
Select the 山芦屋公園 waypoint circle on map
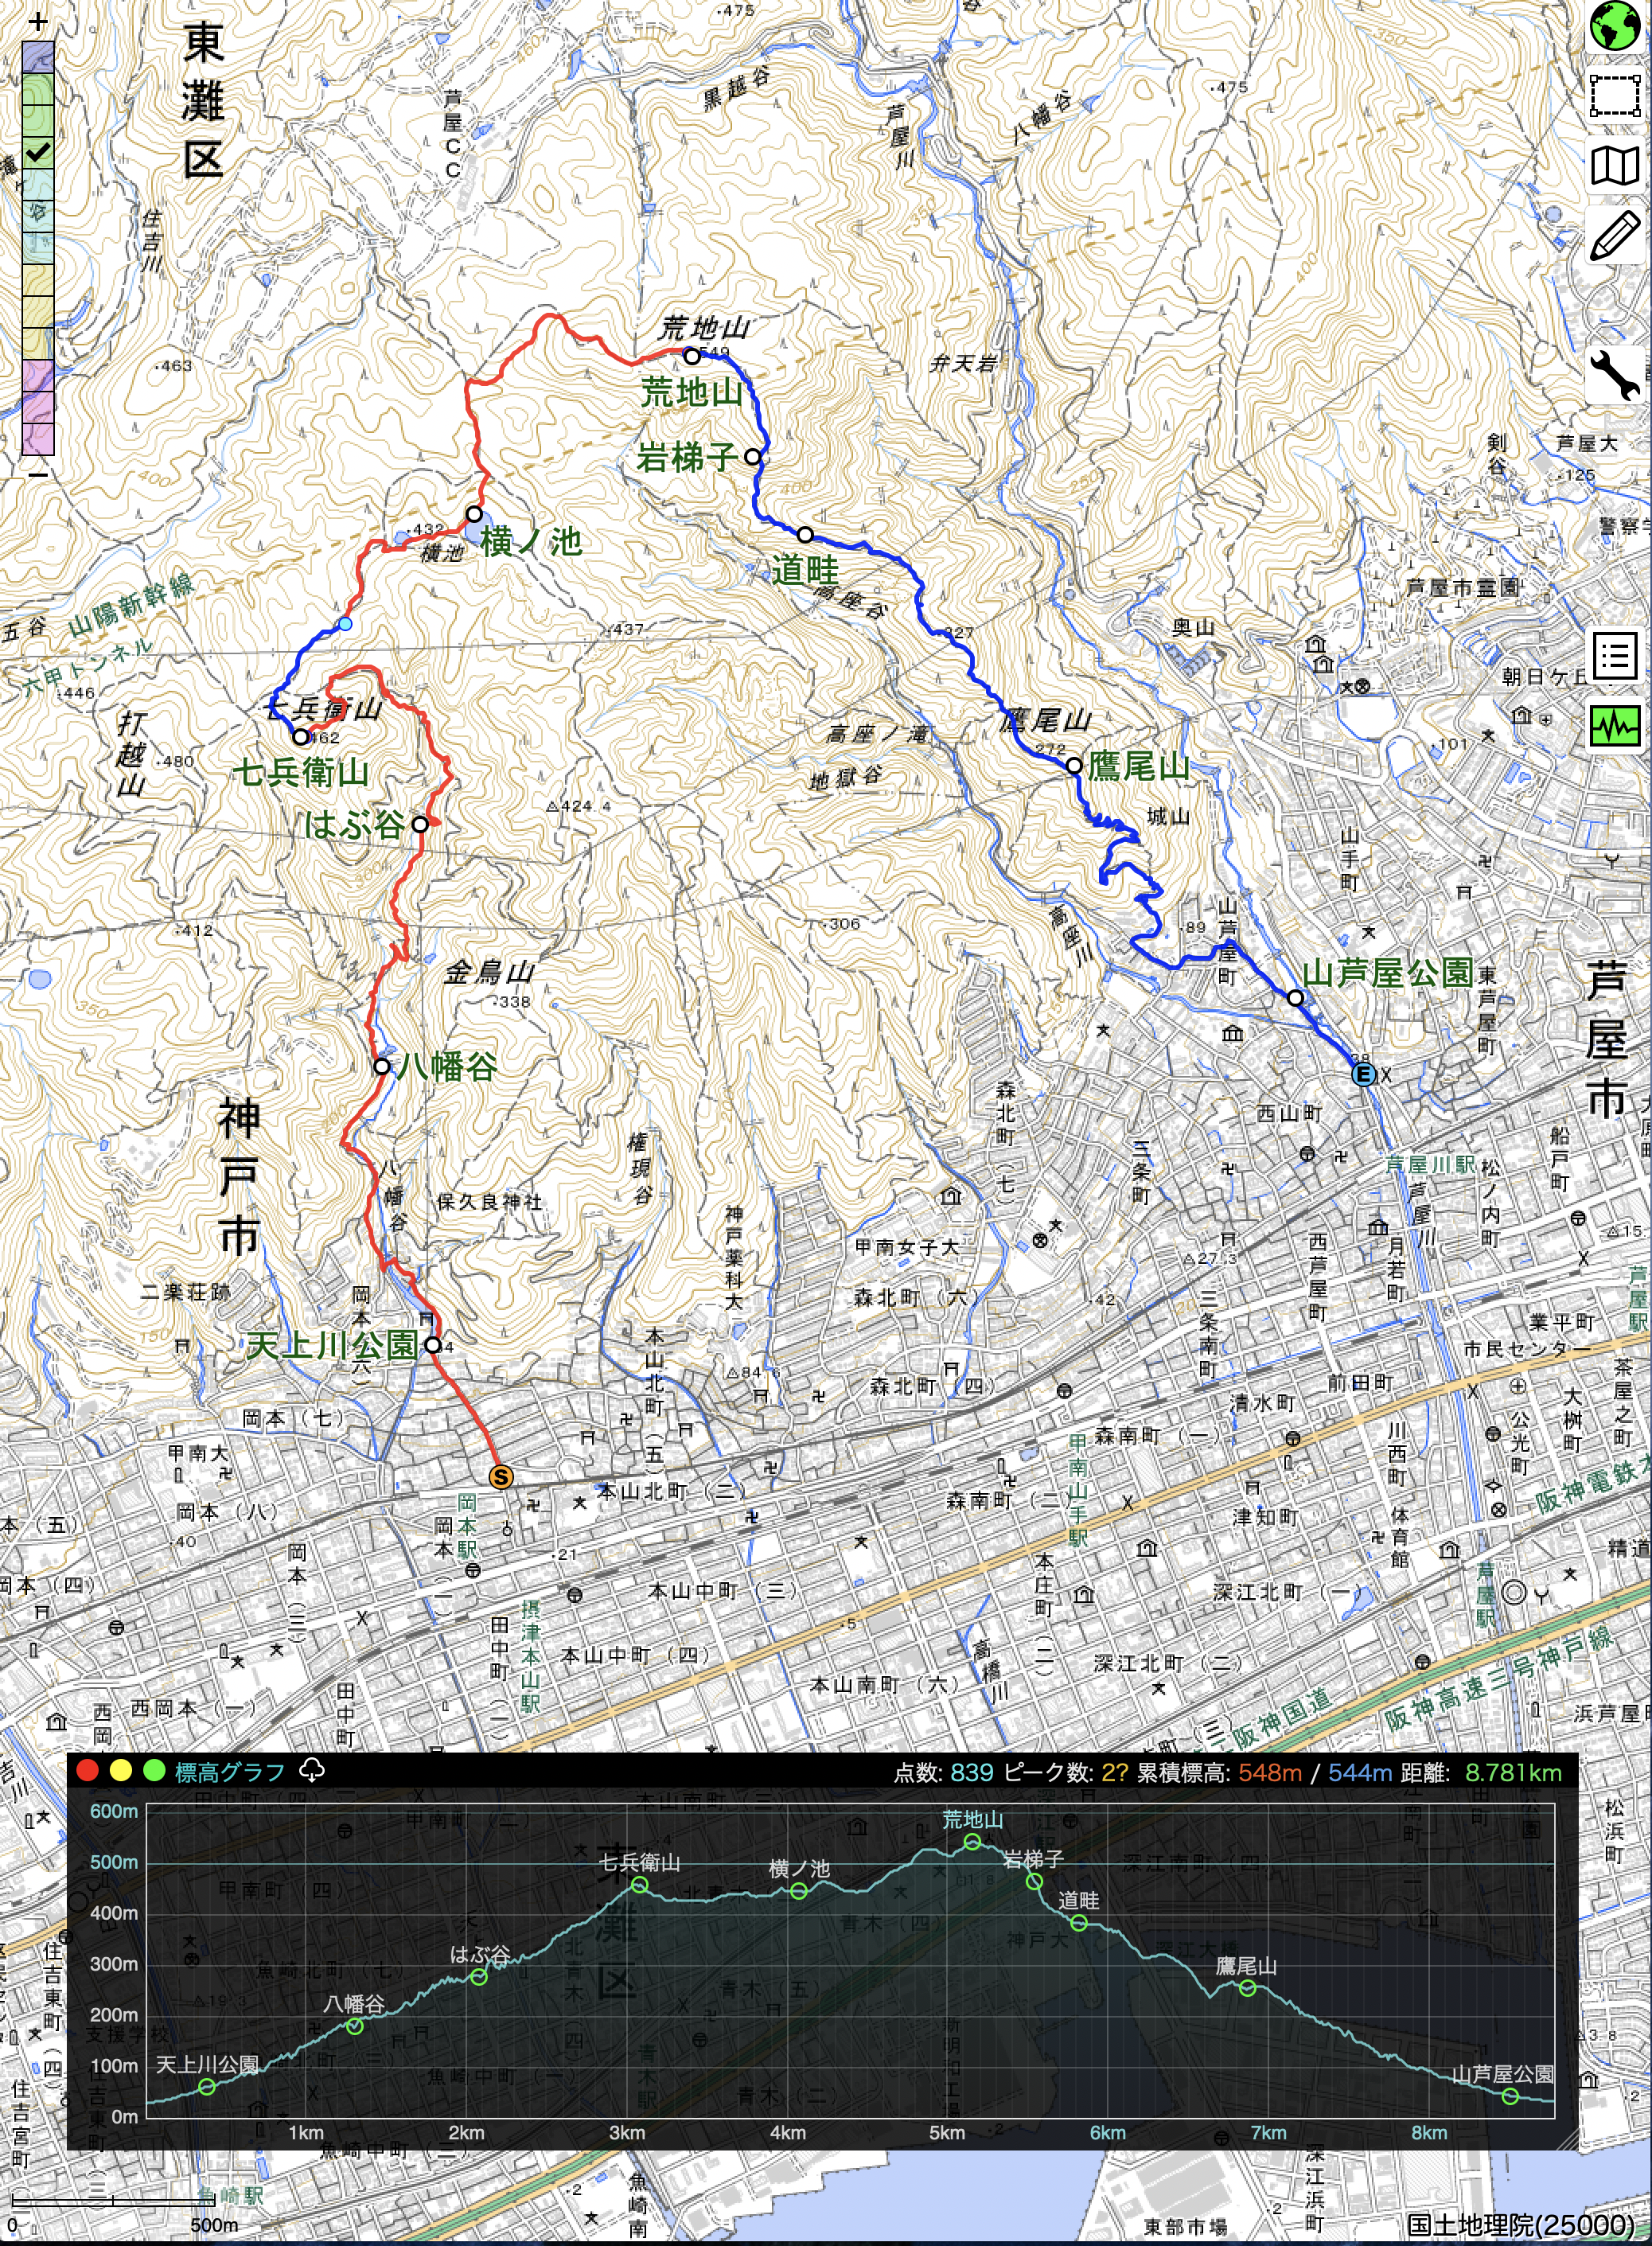tap(1295, 997)
